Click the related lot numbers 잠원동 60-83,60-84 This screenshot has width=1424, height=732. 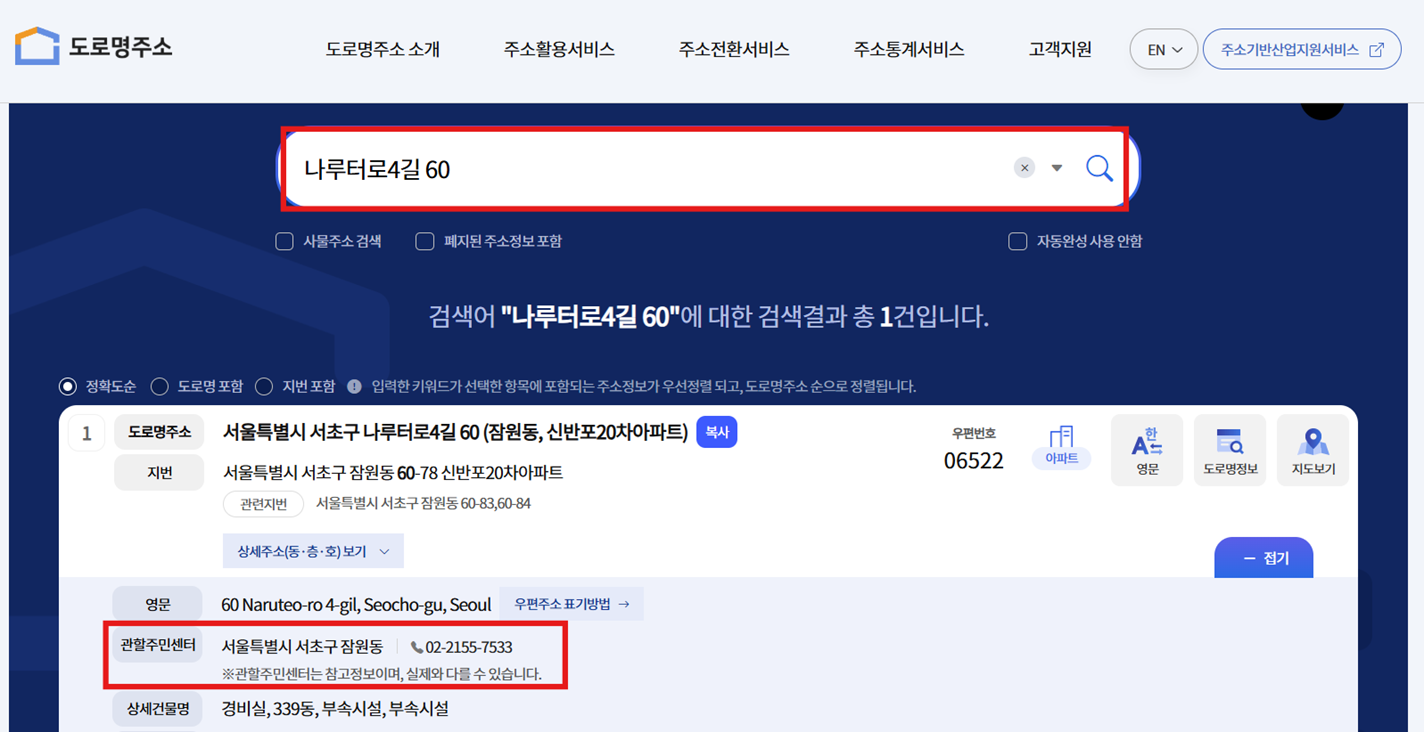[423, 503]
